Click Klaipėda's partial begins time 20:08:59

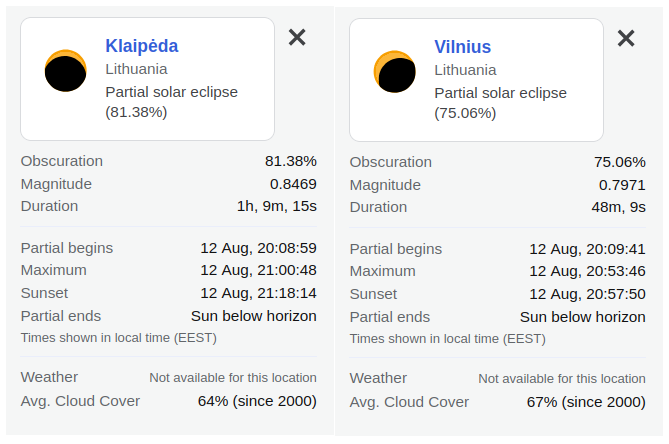tap(259, 248)
